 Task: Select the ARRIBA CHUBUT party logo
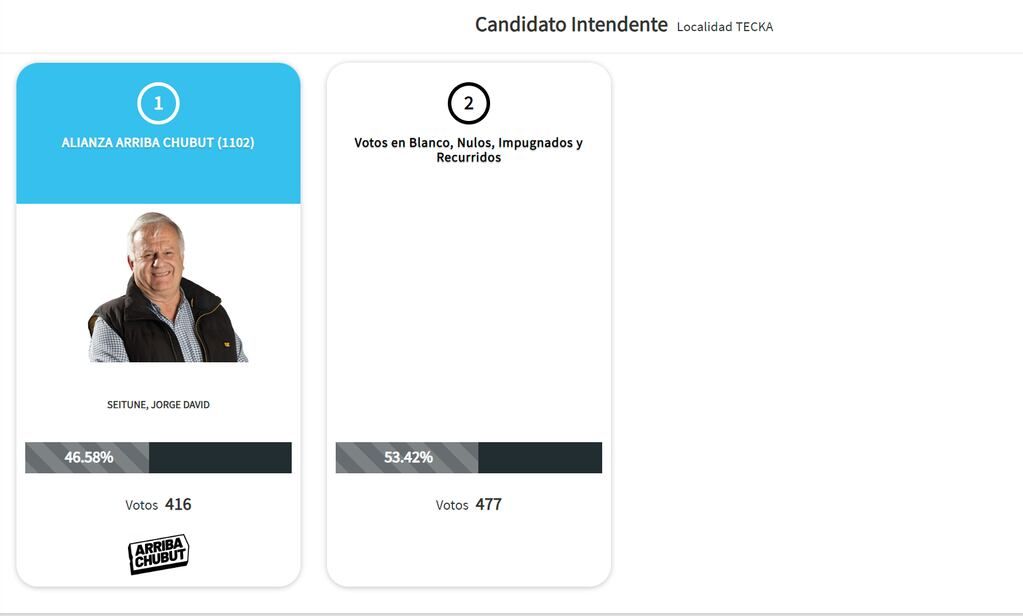click(x=158, y=553)
